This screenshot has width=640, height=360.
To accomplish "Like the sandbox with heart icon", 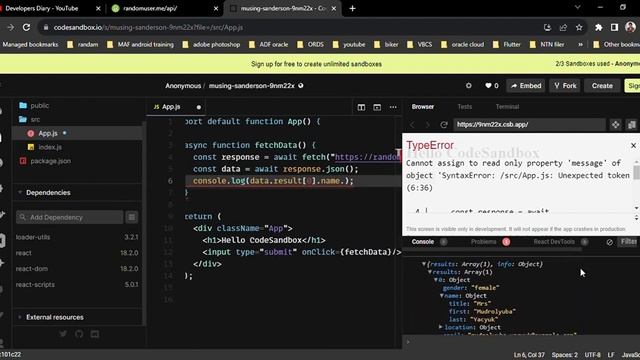I will point(488,86).
